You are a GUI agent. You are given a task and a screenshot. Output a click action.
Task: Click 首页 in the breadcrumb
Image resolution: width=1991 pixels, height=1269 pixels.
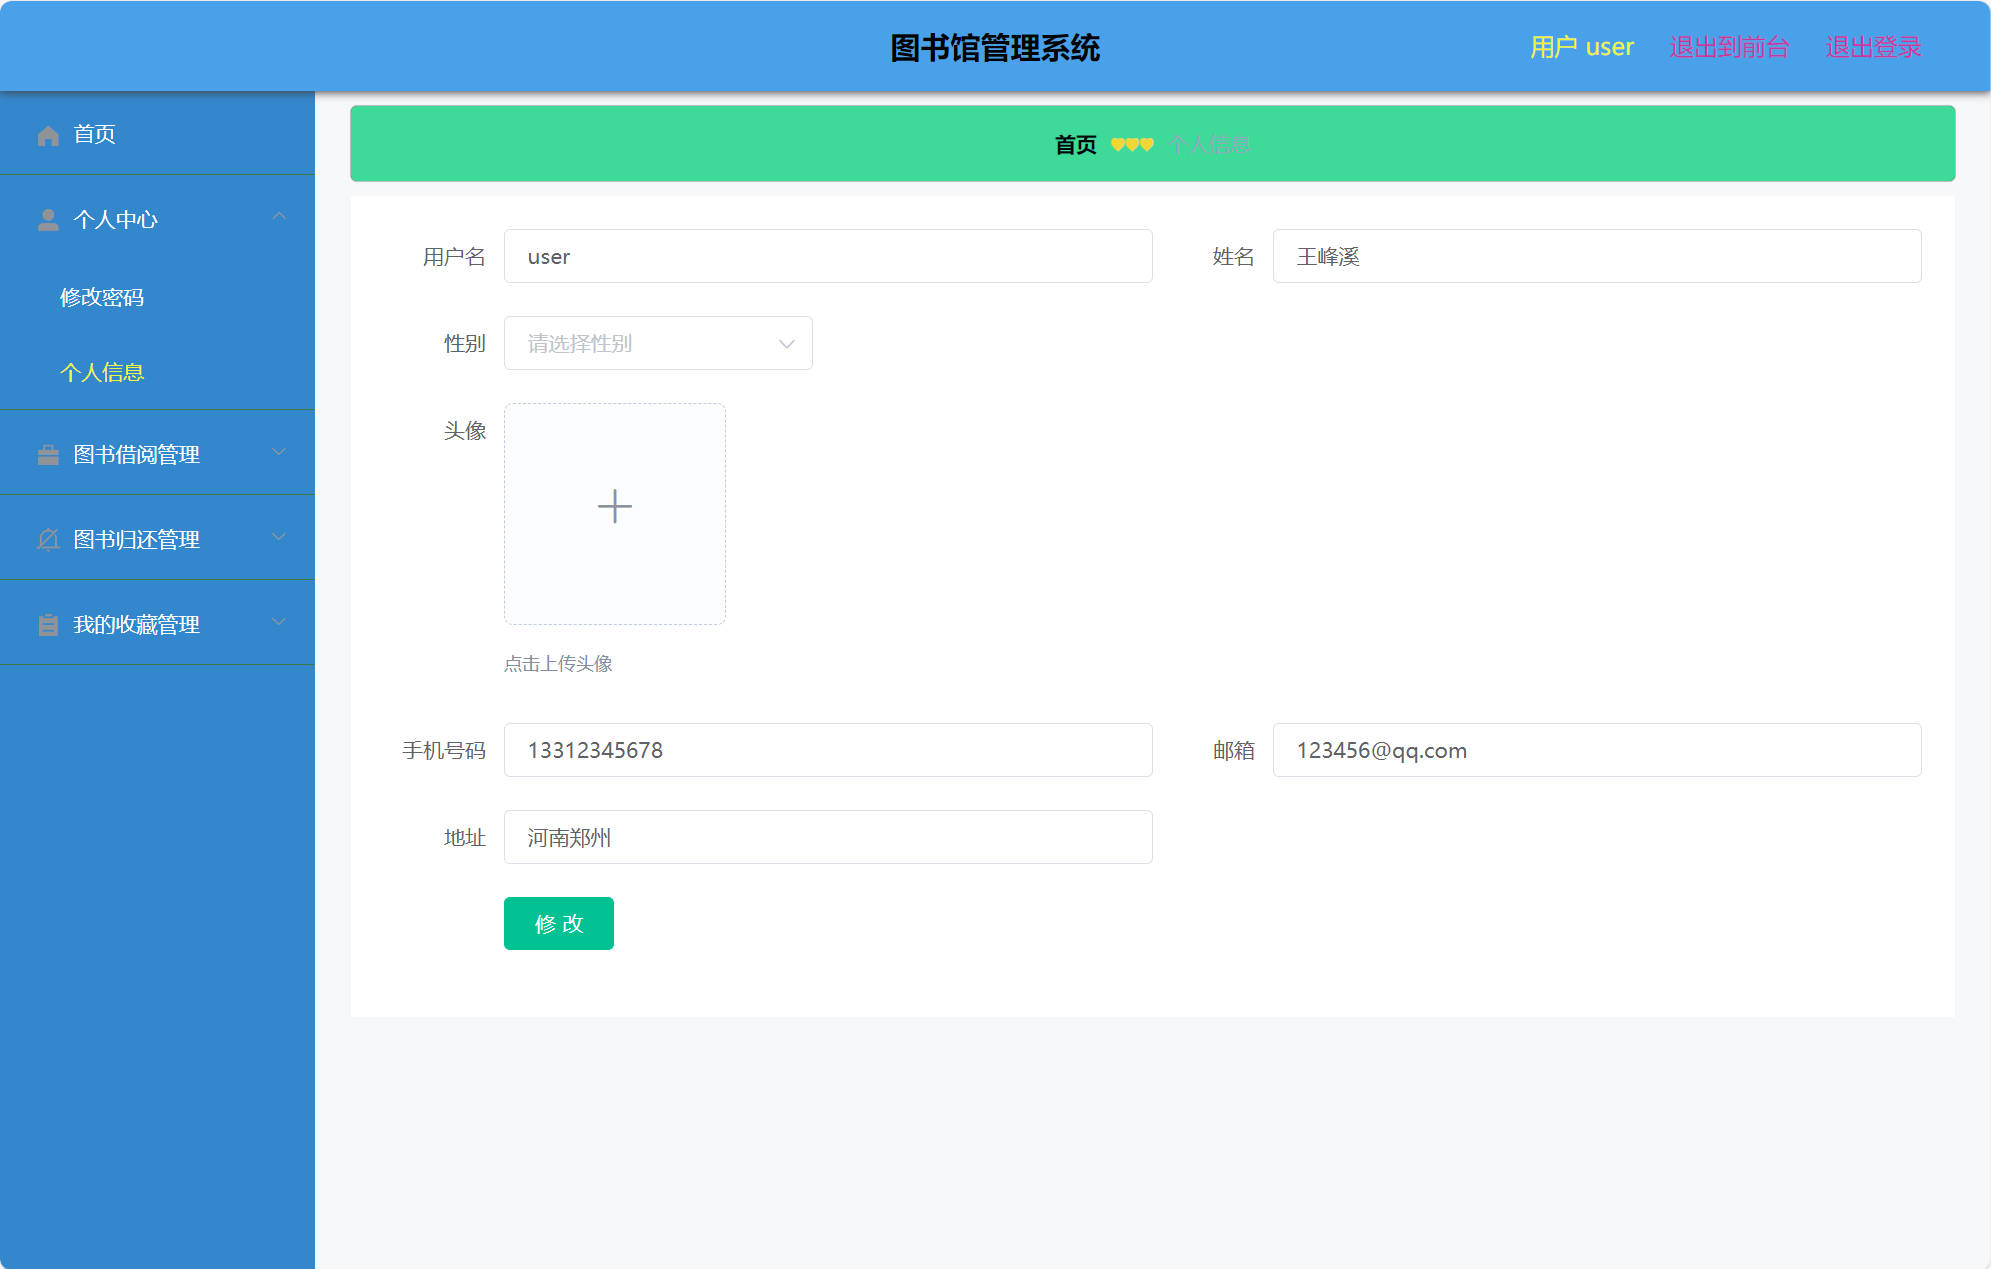[x=1074, y=144]
